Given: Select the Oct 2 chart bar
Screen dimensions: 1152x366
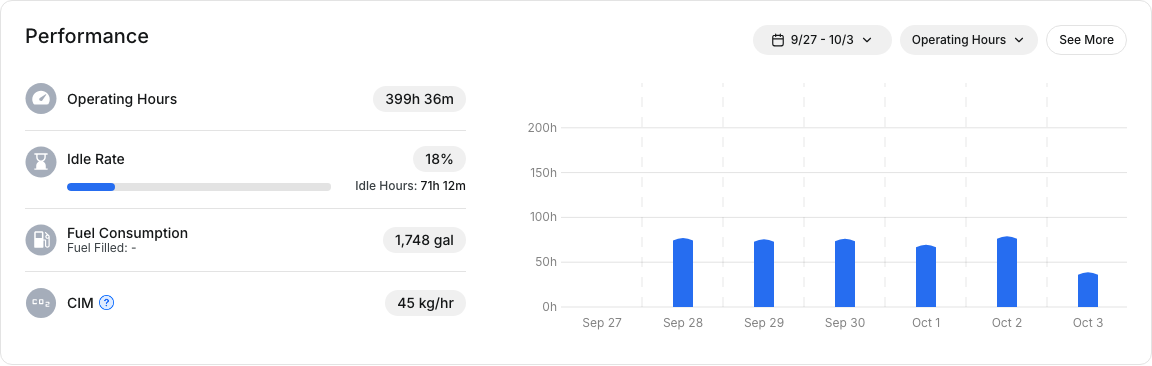Looking at the screenshot, I should 1007,272.
